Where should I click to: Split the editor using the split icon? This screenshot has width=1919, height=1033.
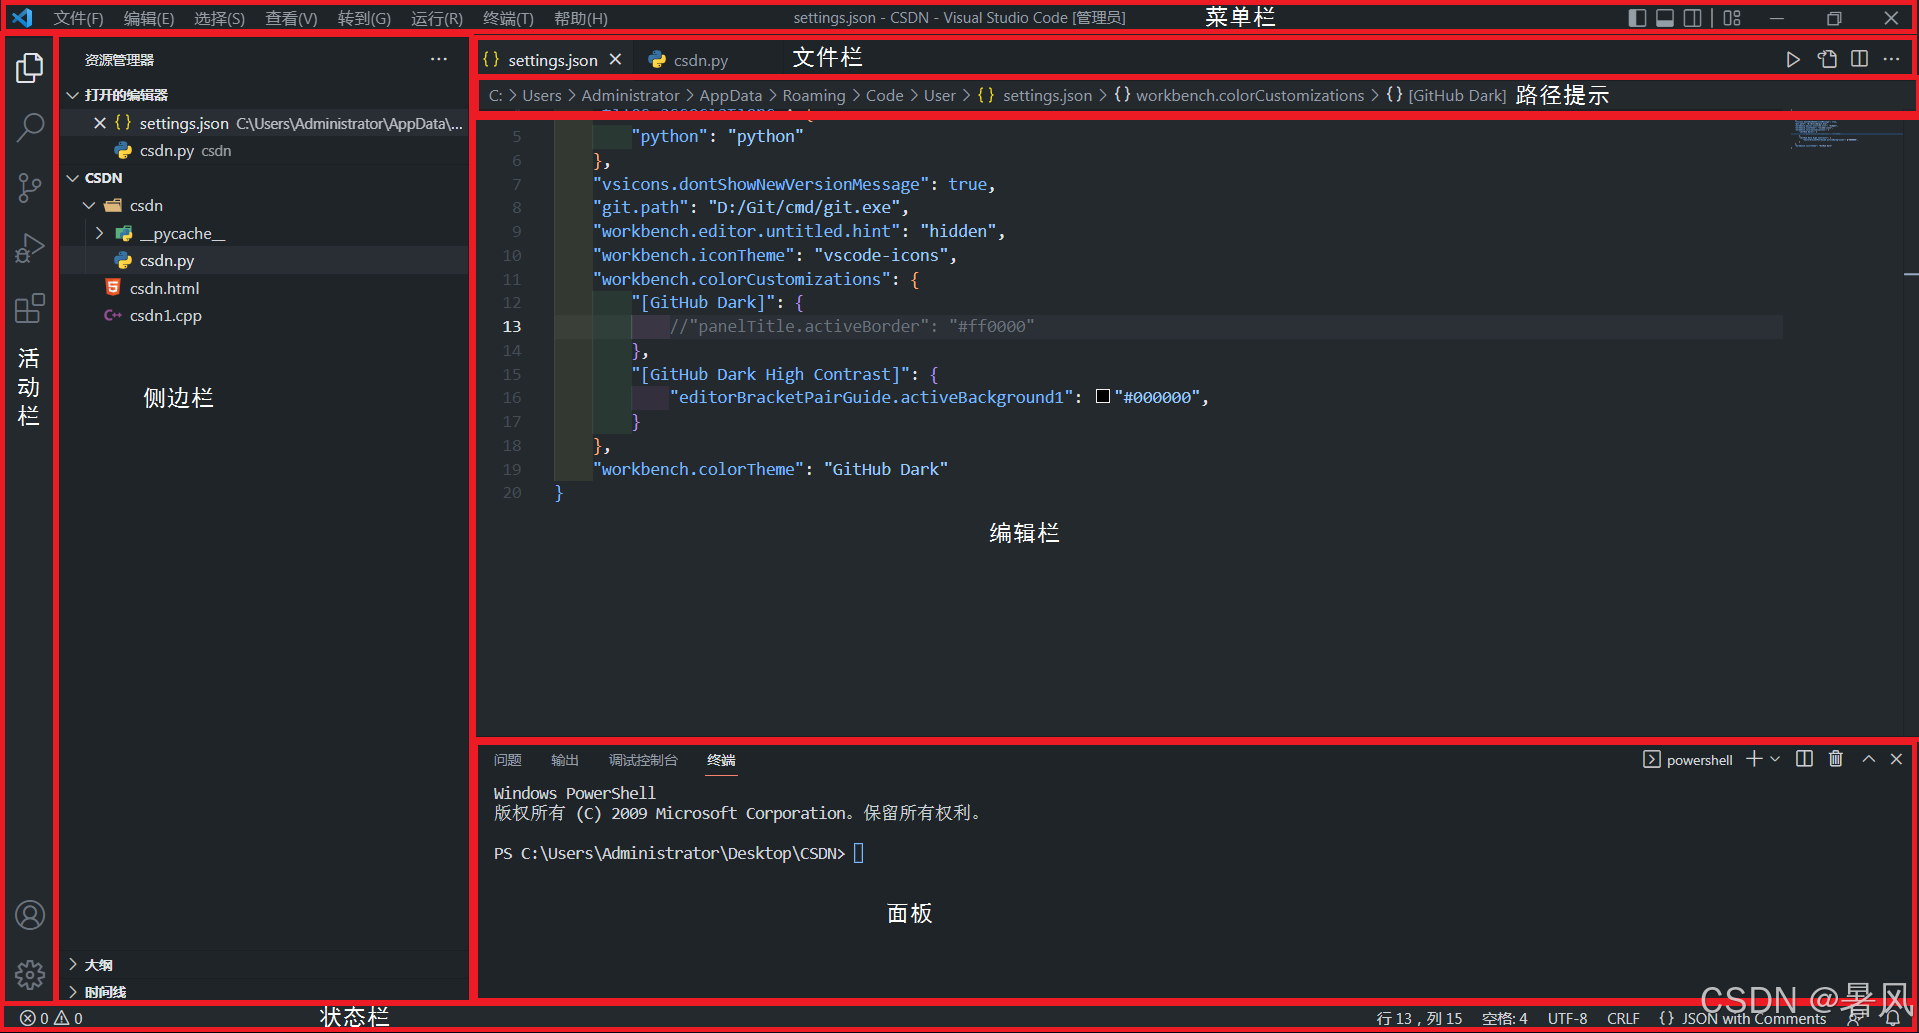pyautogui.click(x=1859, y=59)
